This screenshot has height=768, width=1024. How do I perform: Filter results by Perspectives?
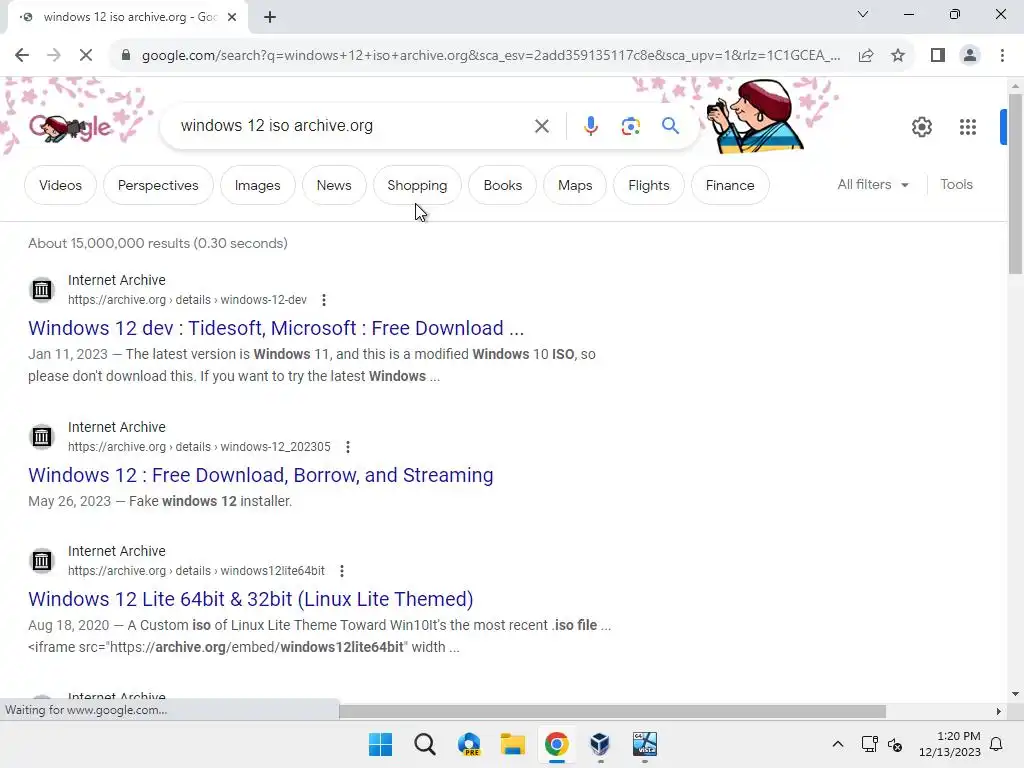point(158,185)
